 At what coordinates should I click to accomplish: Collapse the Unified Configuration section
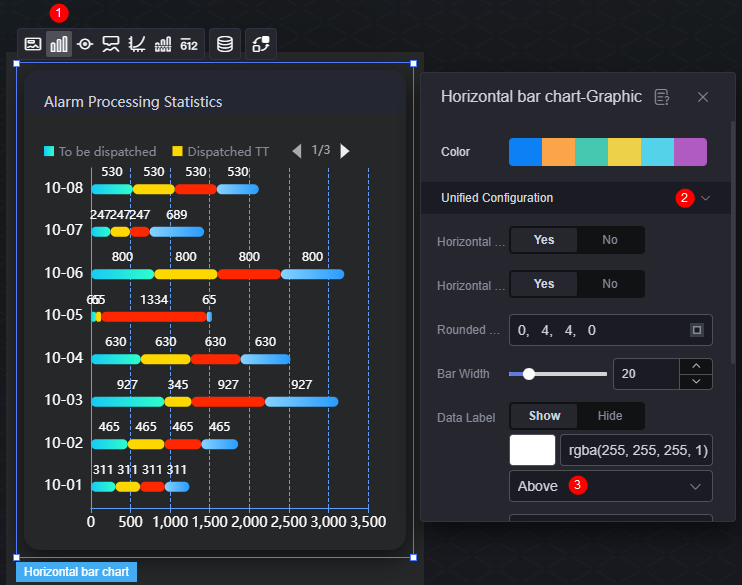[706, 198]
